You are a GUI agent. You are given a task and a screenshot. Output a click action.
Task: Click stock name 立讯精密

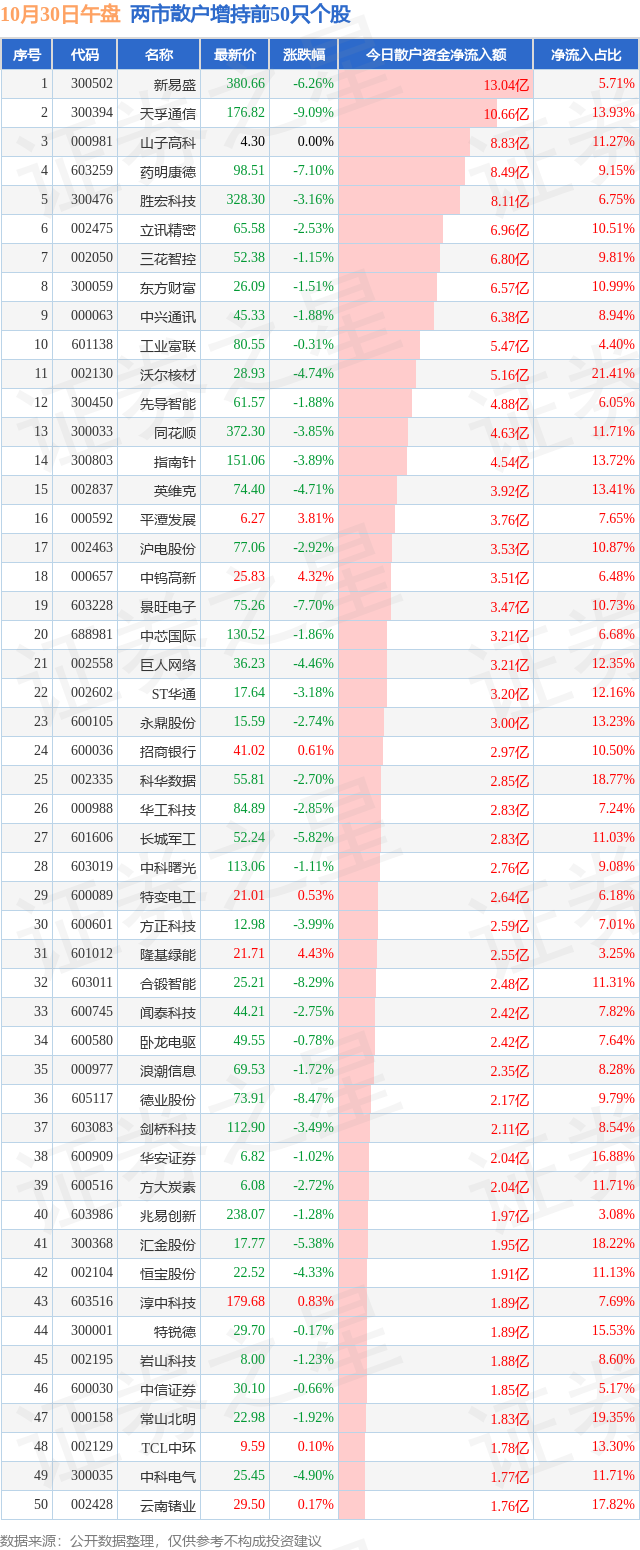pyautogui.click(x=168, y=230)
